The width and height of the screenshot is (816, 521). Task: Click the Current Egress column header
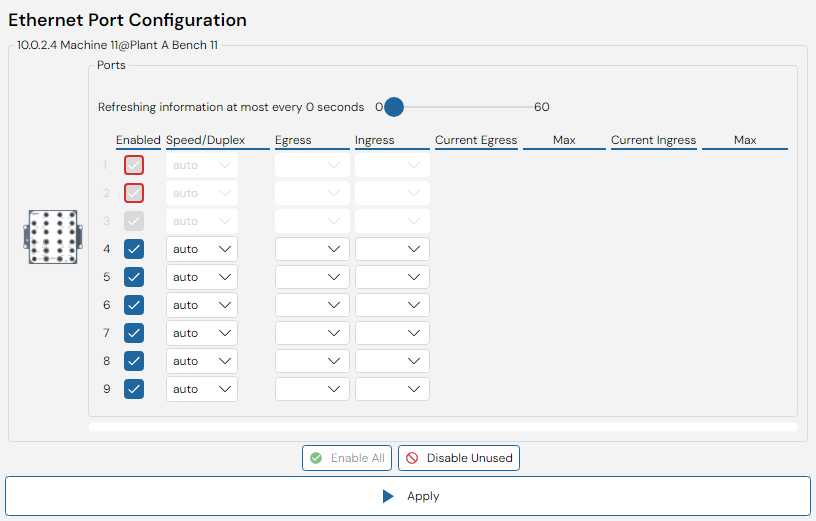click(x=476, y=140)
